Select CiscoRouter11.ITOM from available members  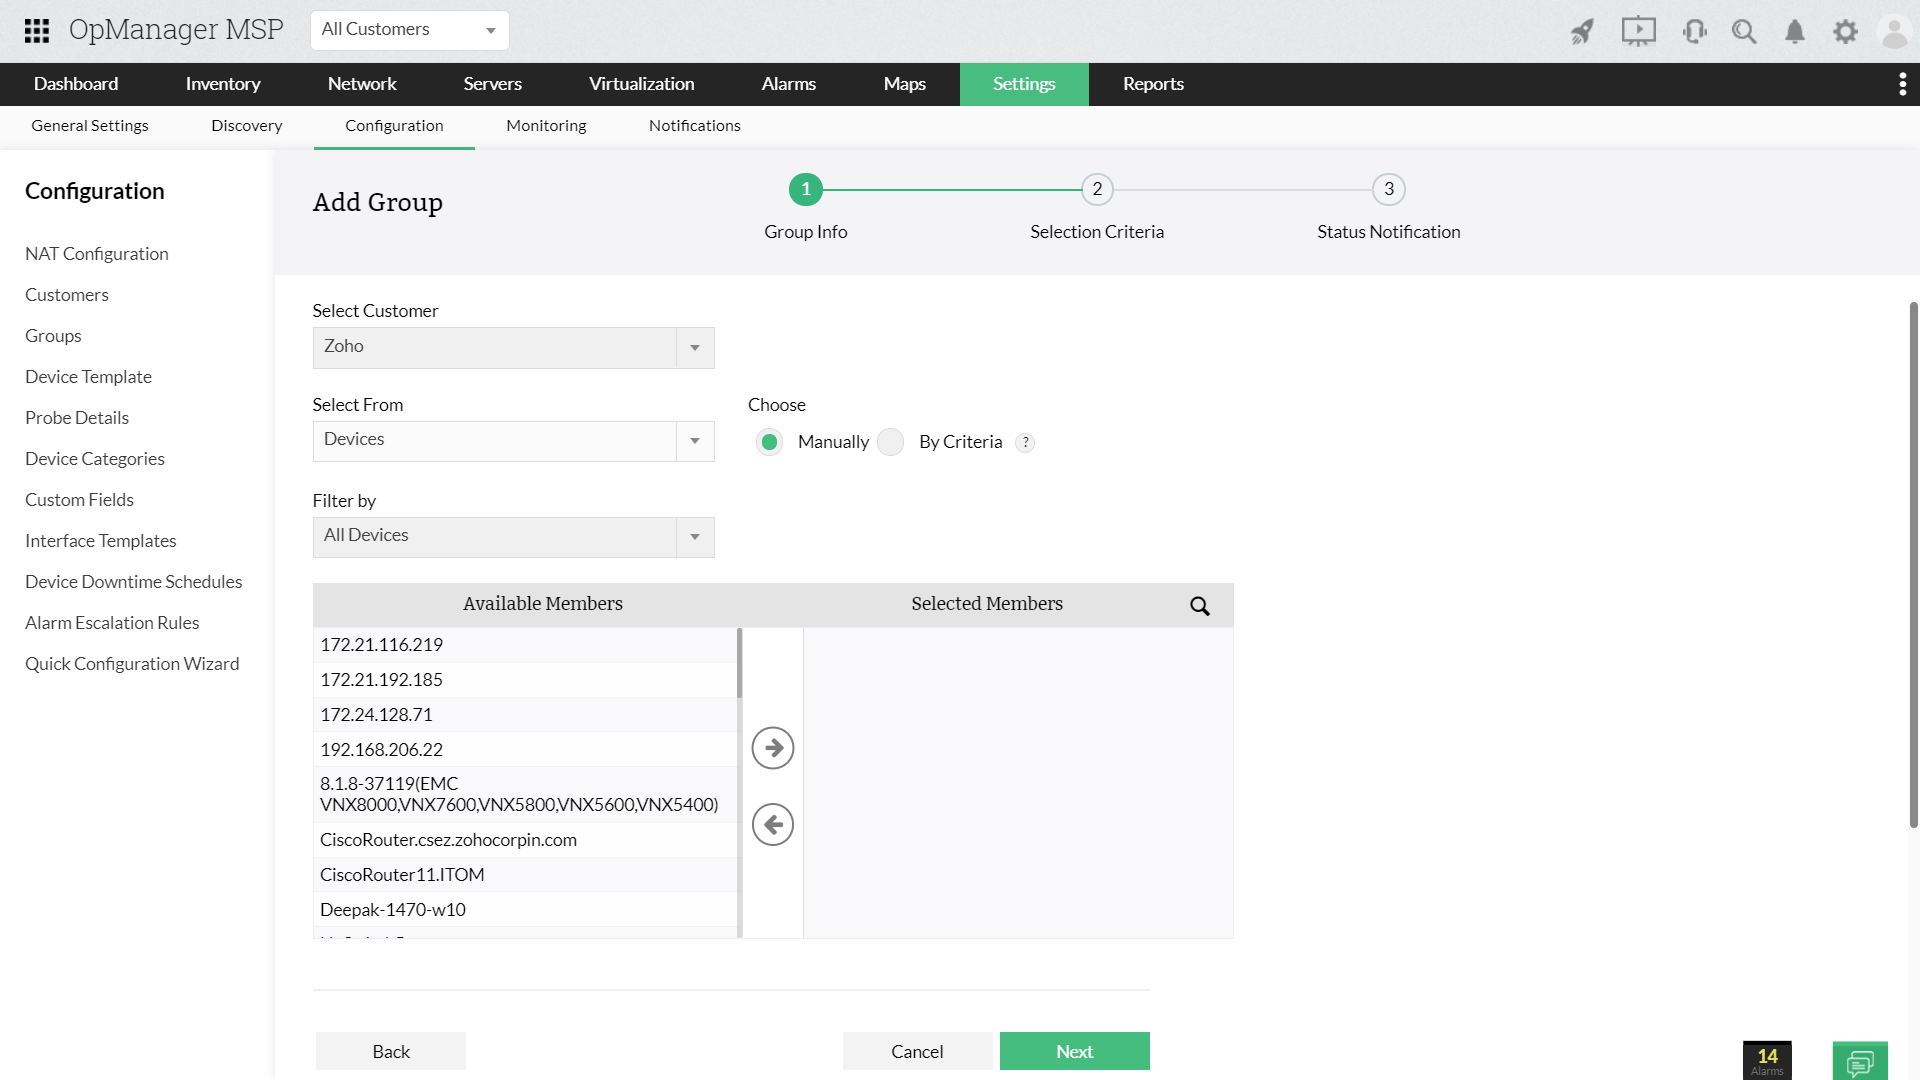click(402, 875)
